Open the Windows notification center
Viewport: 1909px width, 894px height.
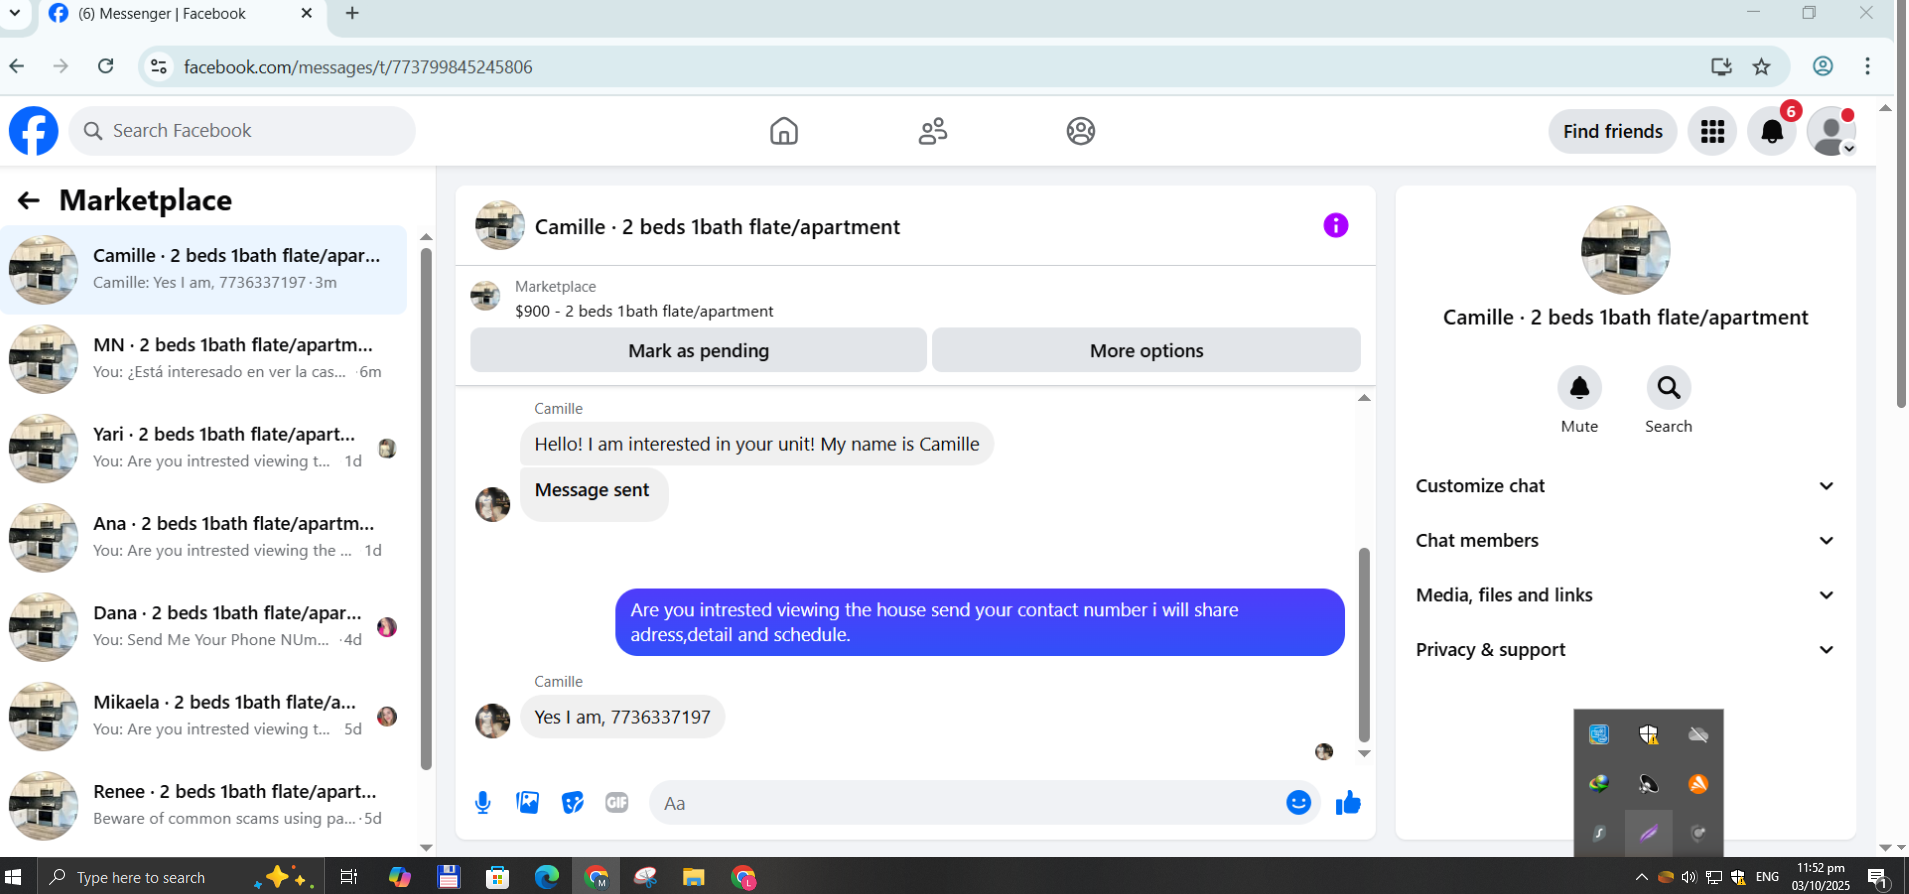[1877, 878]
